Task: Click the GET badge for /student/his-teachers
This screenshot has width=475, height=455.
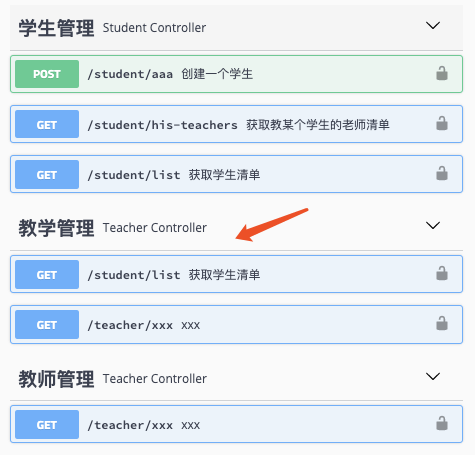Action: 47,124
